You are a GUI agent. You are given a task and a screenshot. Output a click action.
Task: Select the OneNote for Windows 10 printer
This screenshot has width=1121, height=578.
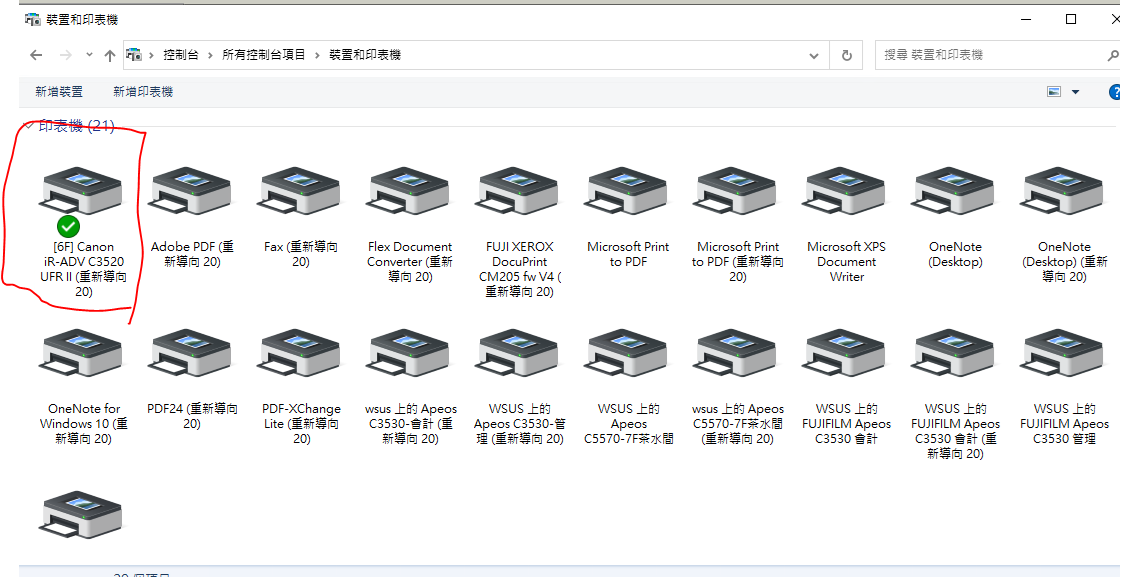click(x=83, y=352)
